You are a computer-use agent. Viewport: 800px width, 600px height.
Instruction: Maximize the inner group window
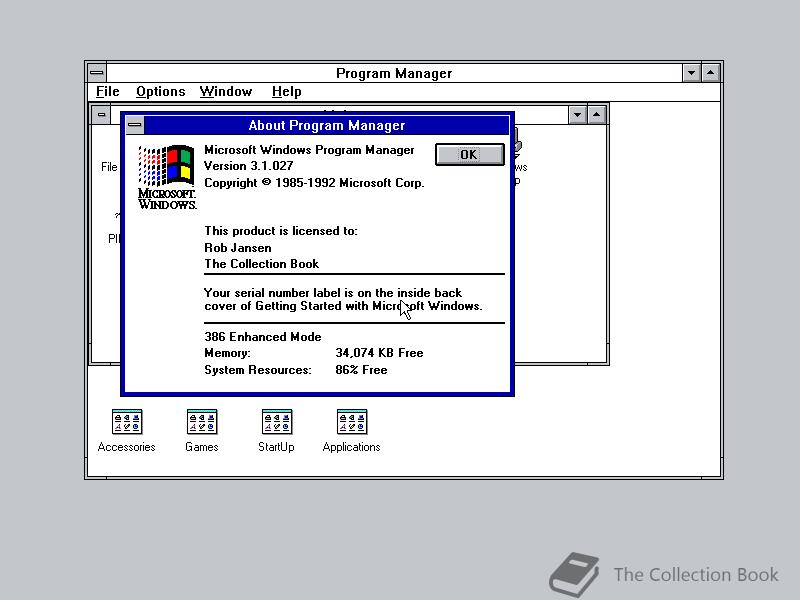click(x=596, y=115)
